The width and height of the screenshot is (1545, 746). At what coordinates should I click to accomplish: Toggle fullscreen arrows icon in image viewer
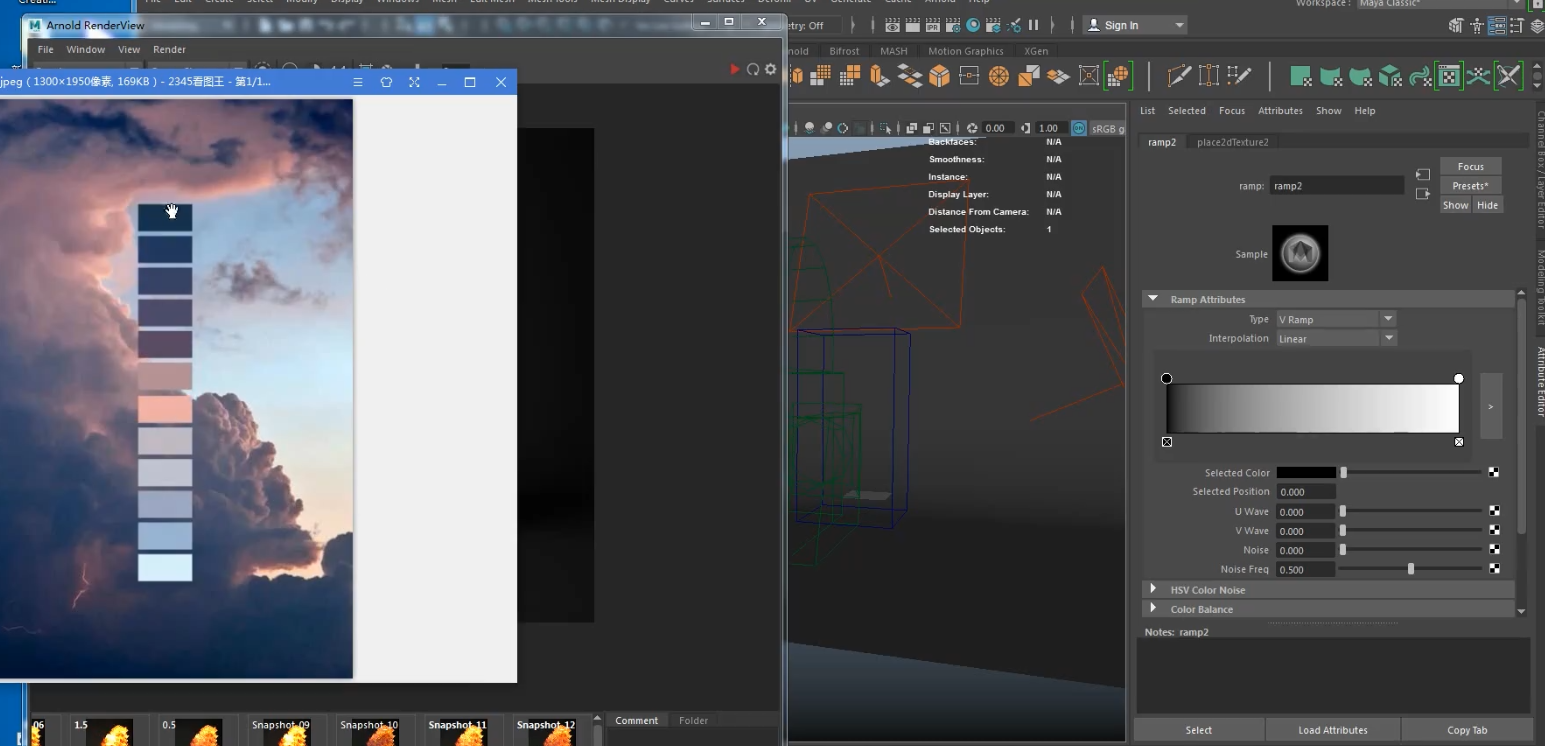(x=414, y=82)
